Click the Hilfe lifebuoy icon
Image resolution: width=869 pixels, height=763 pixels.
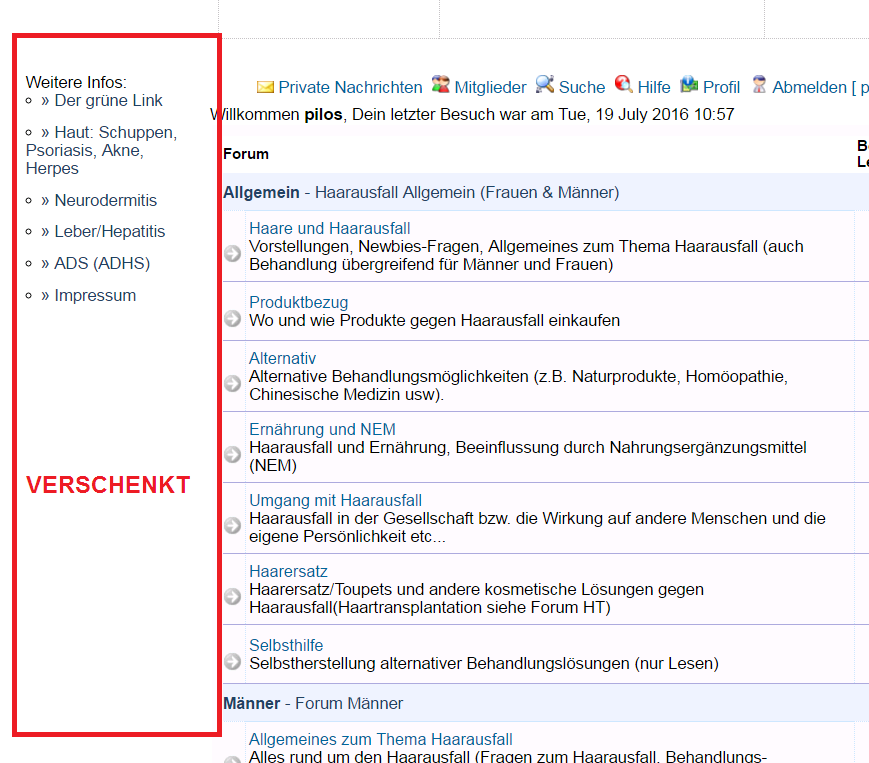pyautogui.click(x=624, y=85)
